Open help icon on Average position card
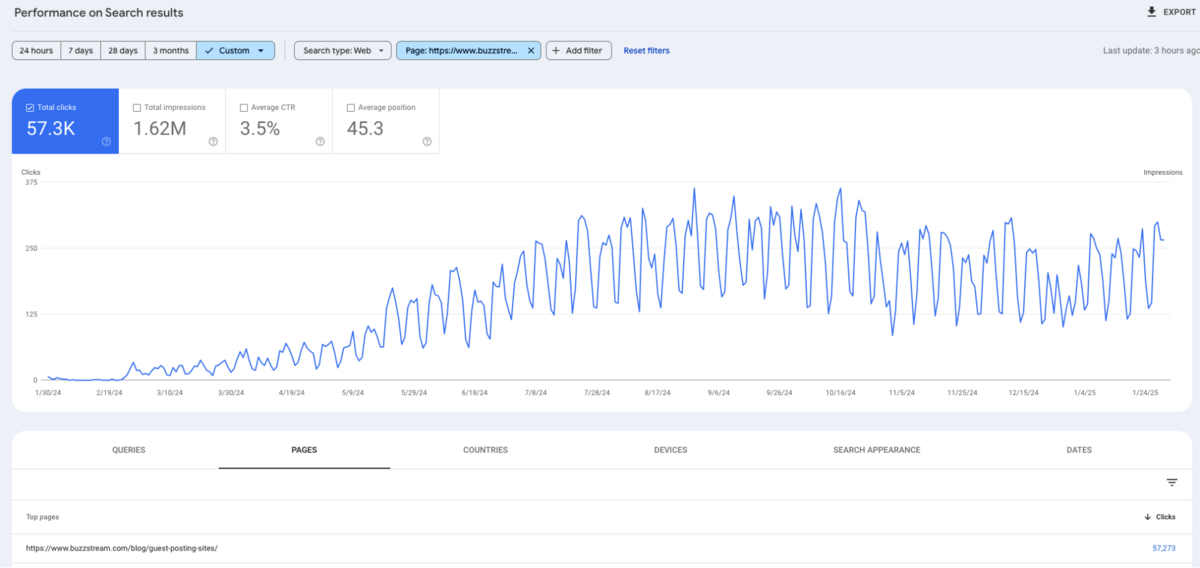 [x=427, y=142]
